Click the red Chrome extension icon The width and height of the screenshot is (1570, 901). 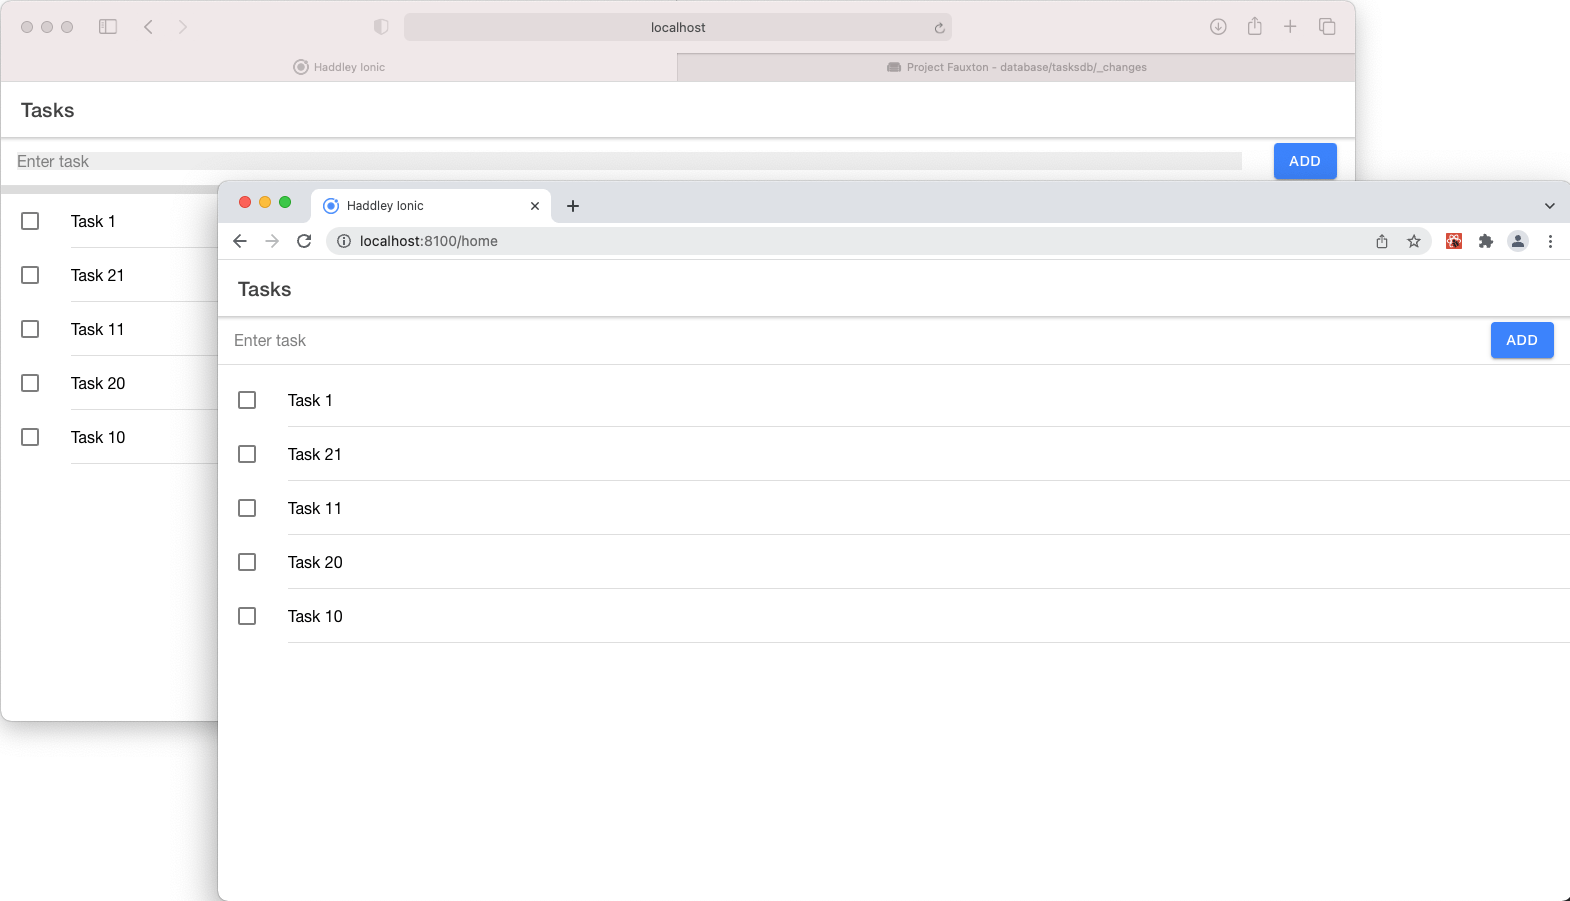[1454, 241]
